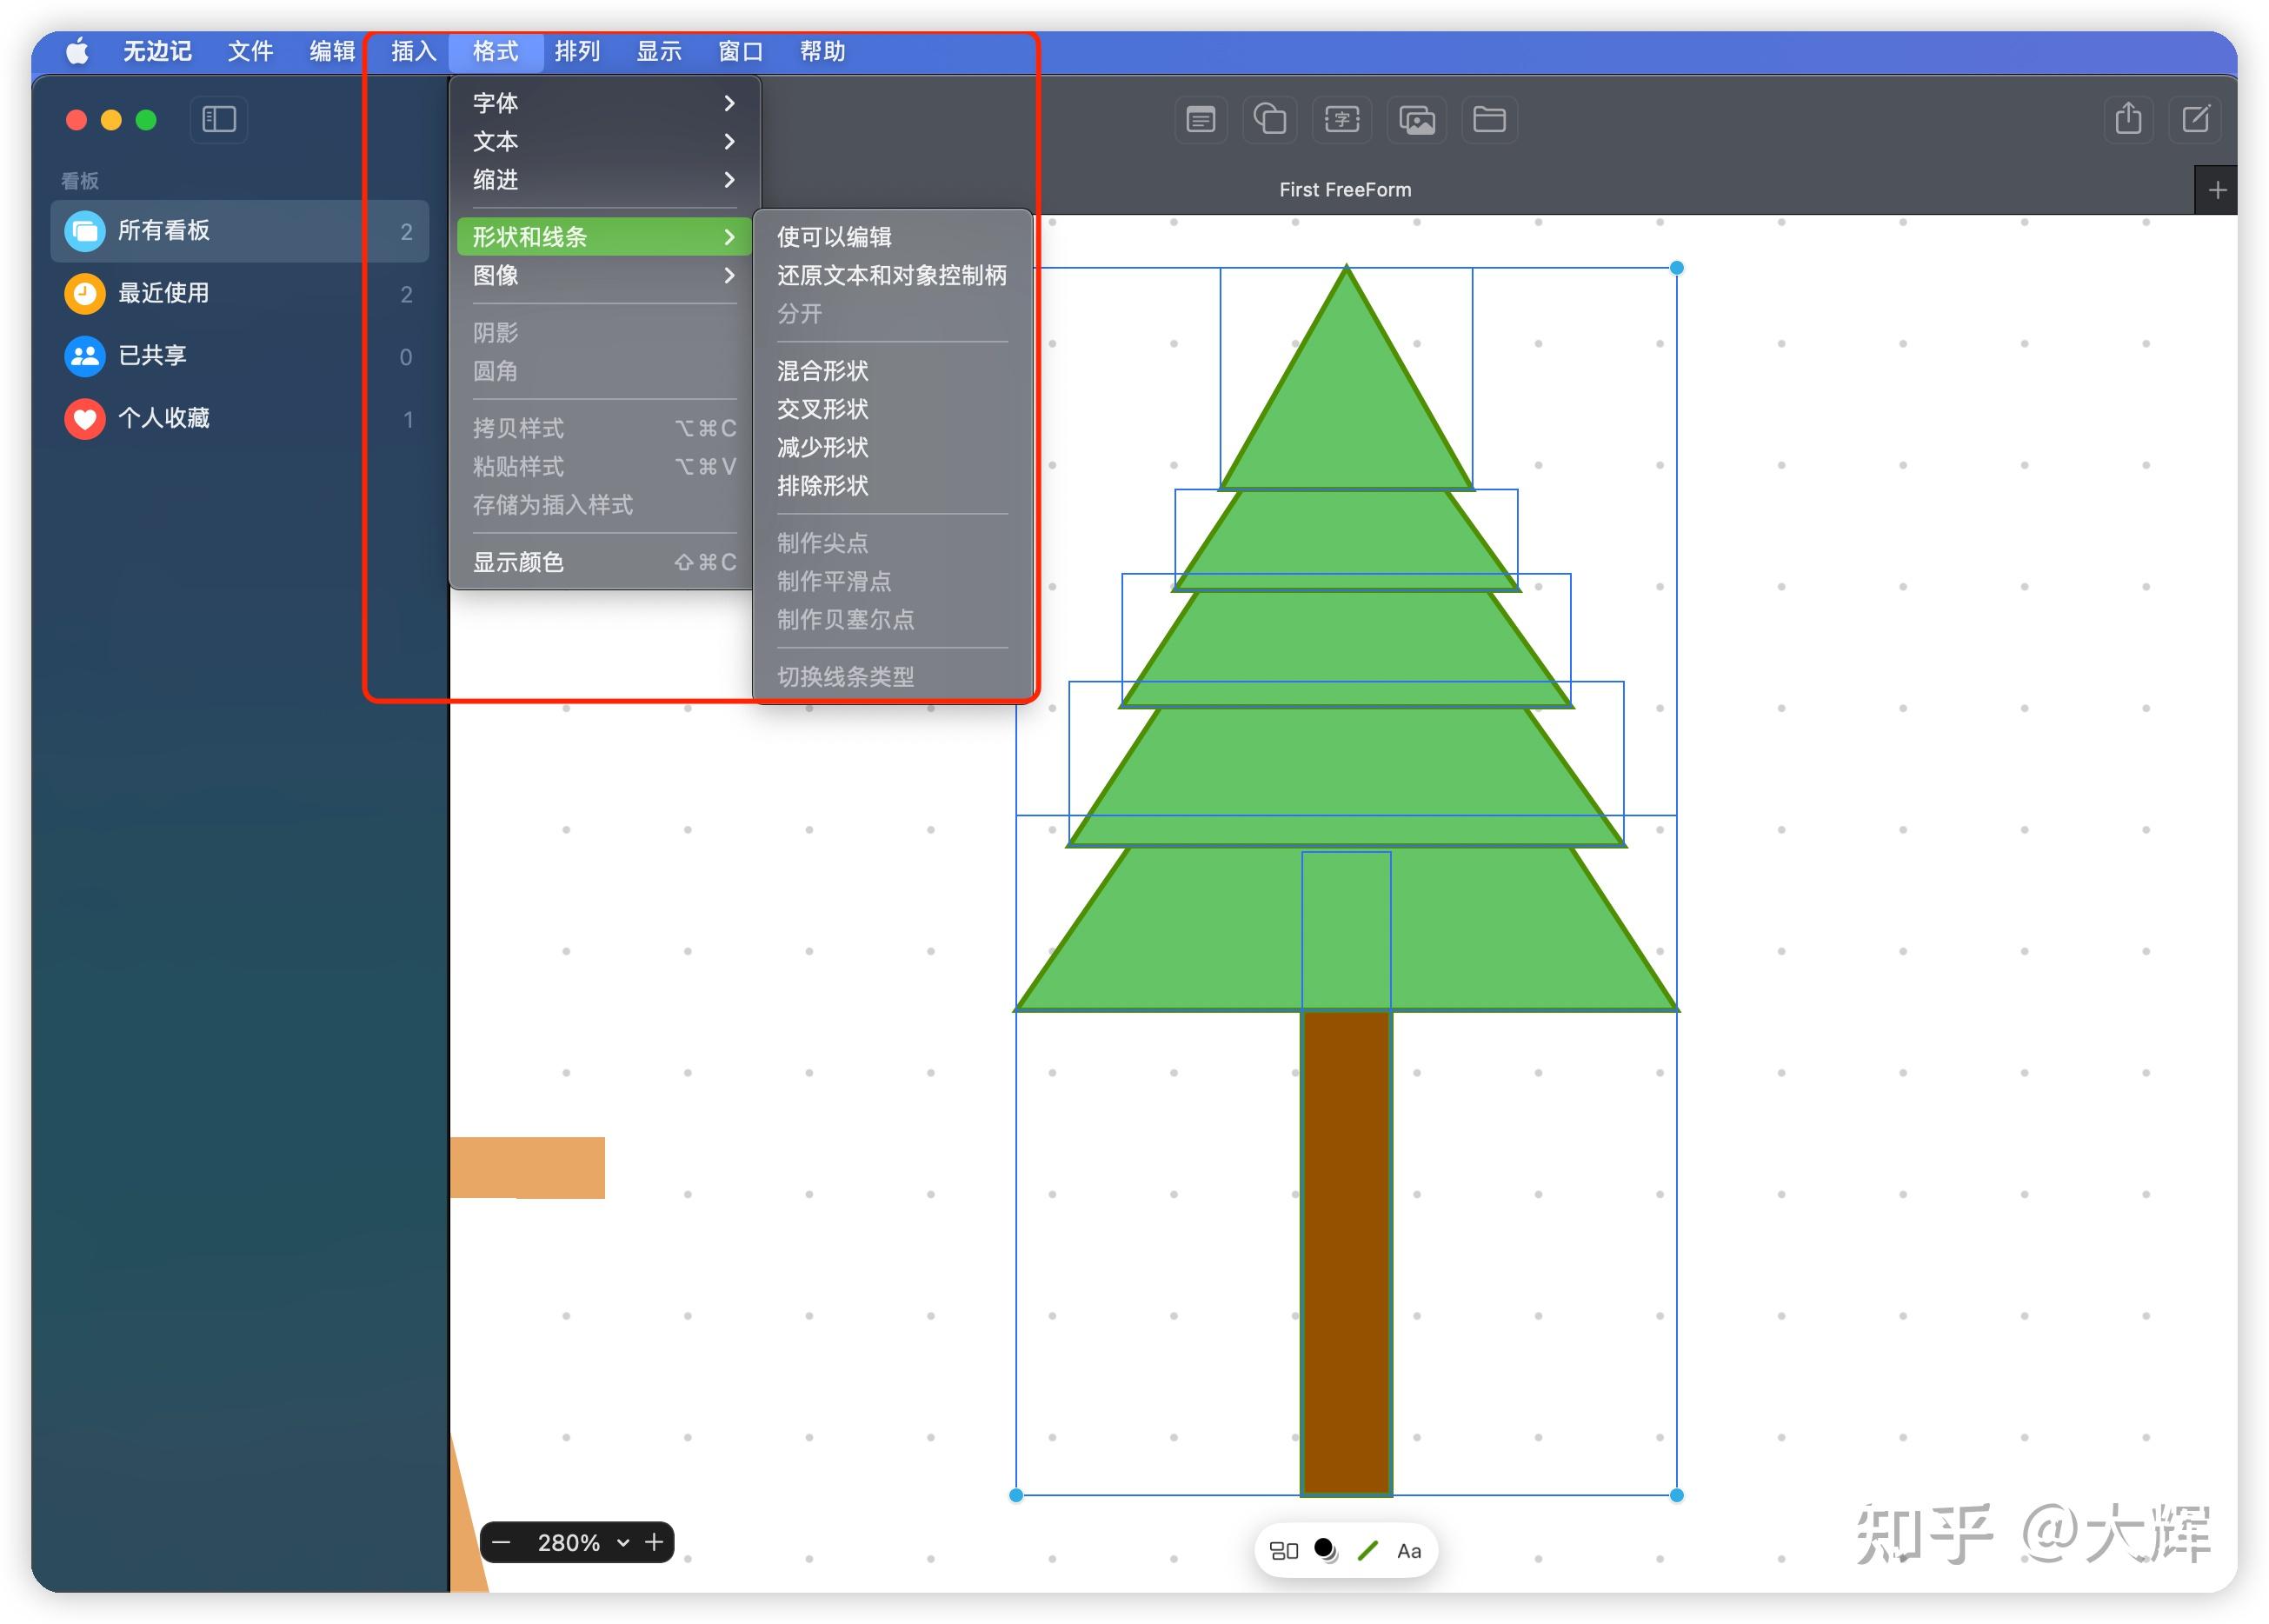Viewport: 2269px width, 1624px height.
Task: Click the text box toolbar icon
Action: [1342, 120]
